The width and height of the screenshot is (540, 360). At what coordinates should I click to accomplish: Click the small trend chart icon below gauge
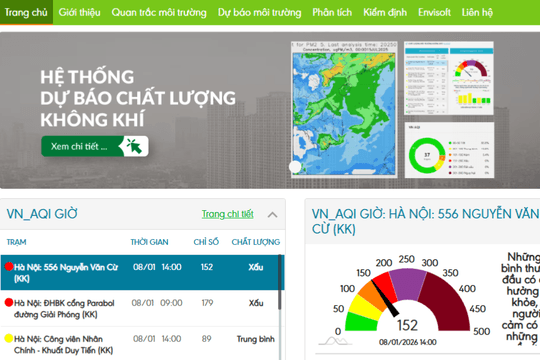(x=335, y=341)
